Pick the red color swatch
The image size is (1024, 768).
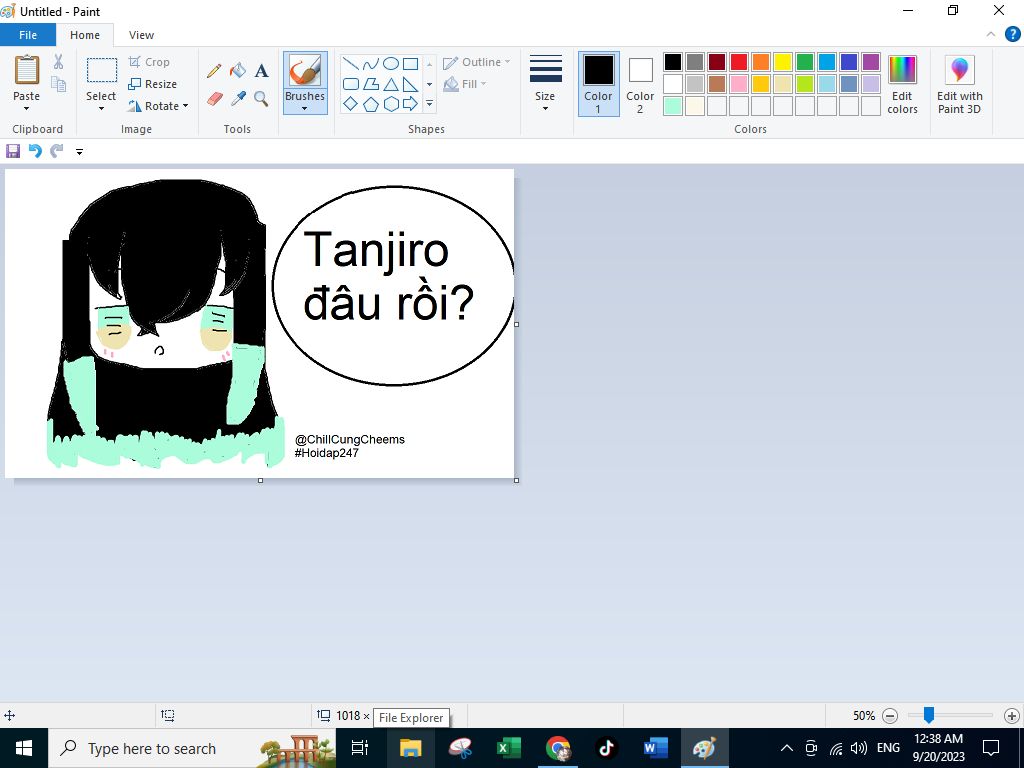(739, 62)
